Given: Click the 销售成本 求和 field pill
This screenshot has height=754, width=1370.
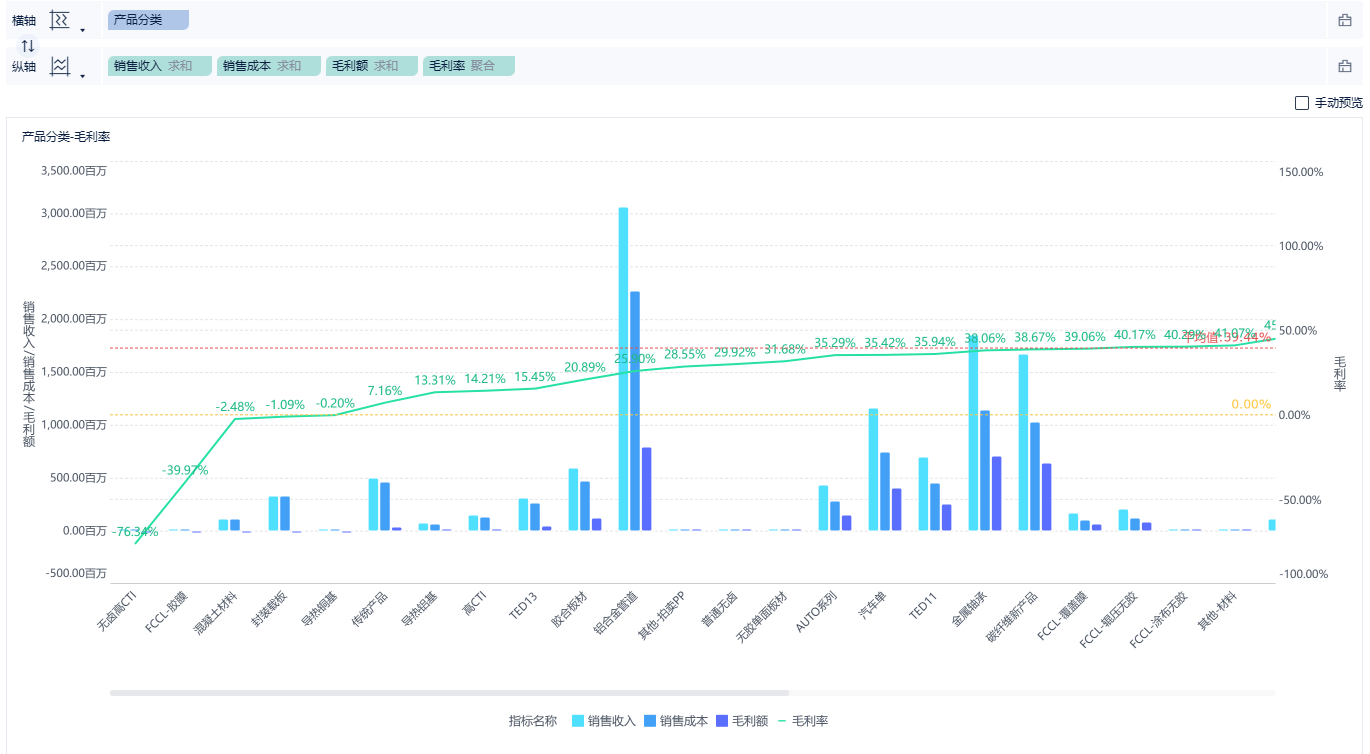Looking at the screenshot, I should coord(269,66).
